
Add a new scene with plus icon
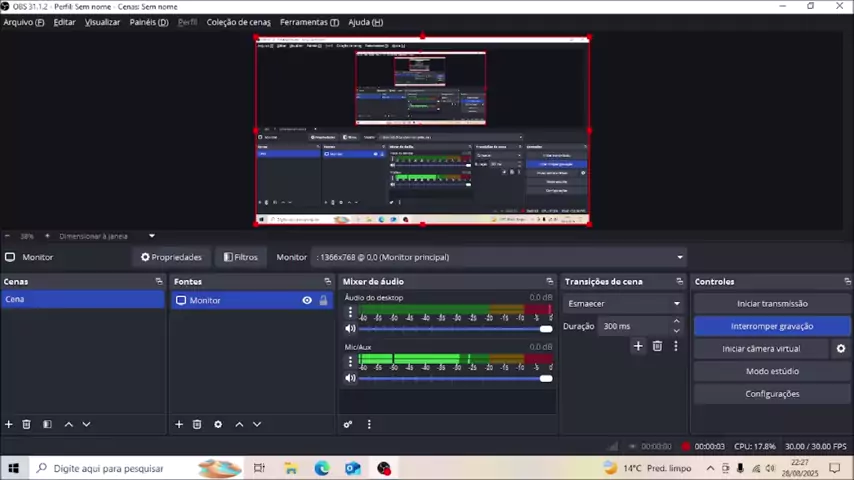click(x=9, y=424)
